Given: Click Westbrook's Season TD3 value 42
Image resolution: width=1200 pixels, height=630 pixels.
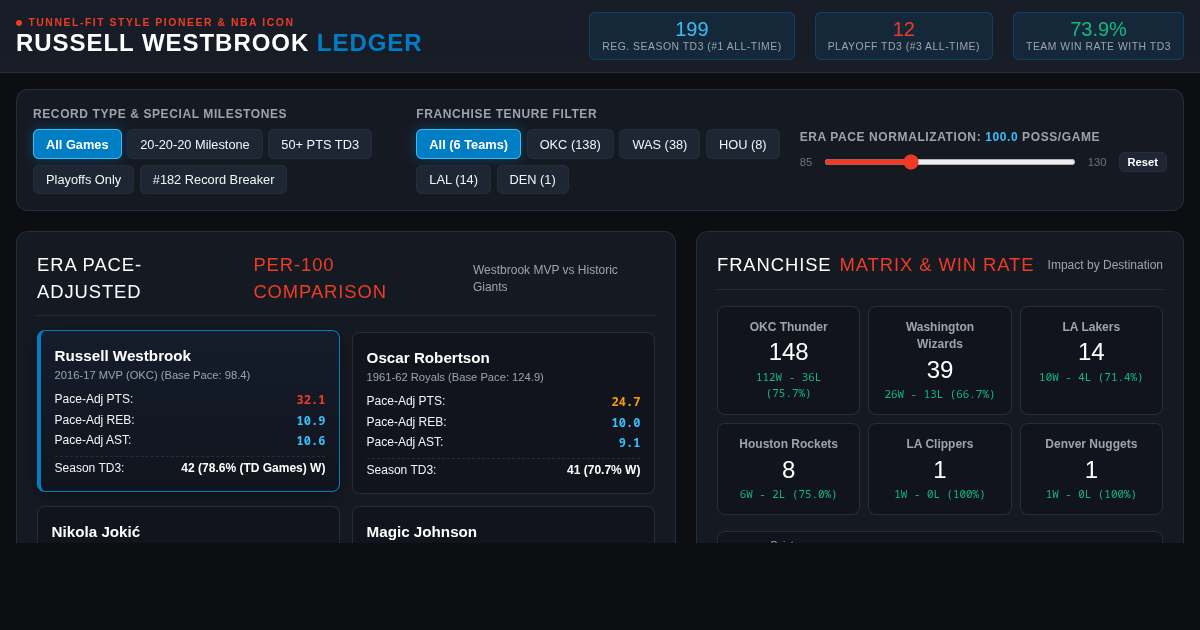Looking at the screenshot, I should pyautogui.click(x=253, y=468).
